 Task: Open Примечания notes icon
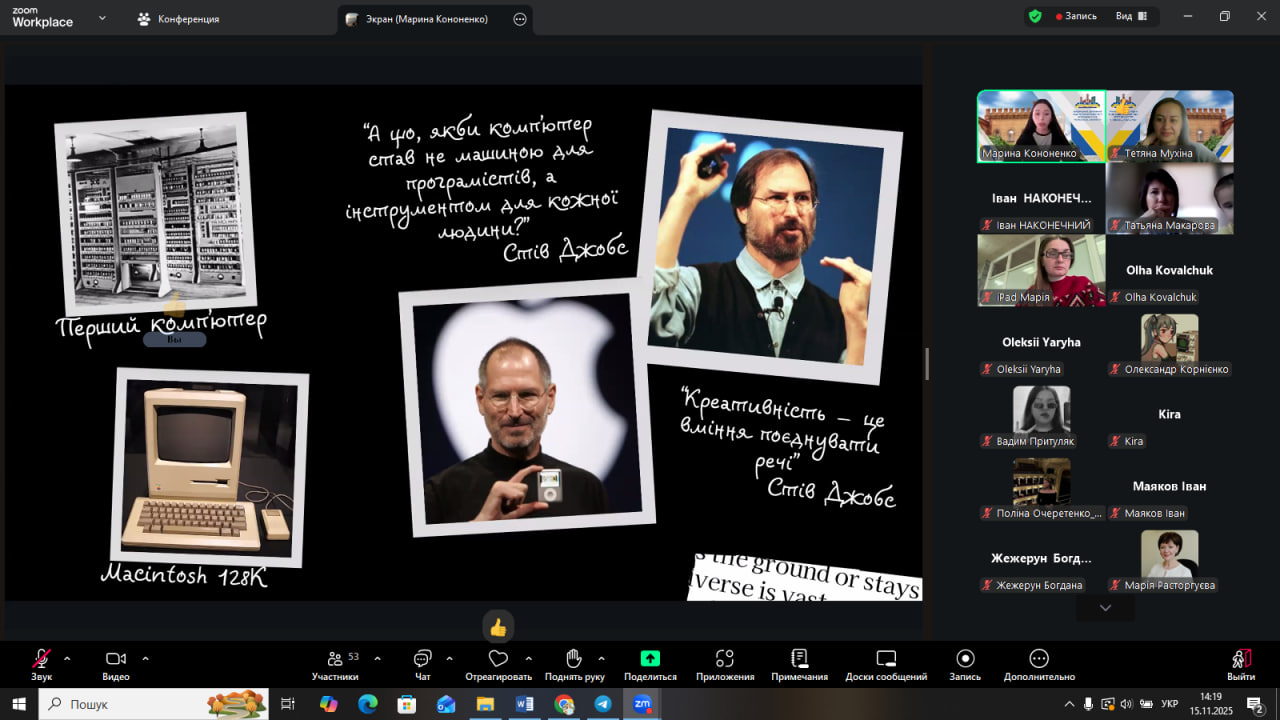pos(799,659)
